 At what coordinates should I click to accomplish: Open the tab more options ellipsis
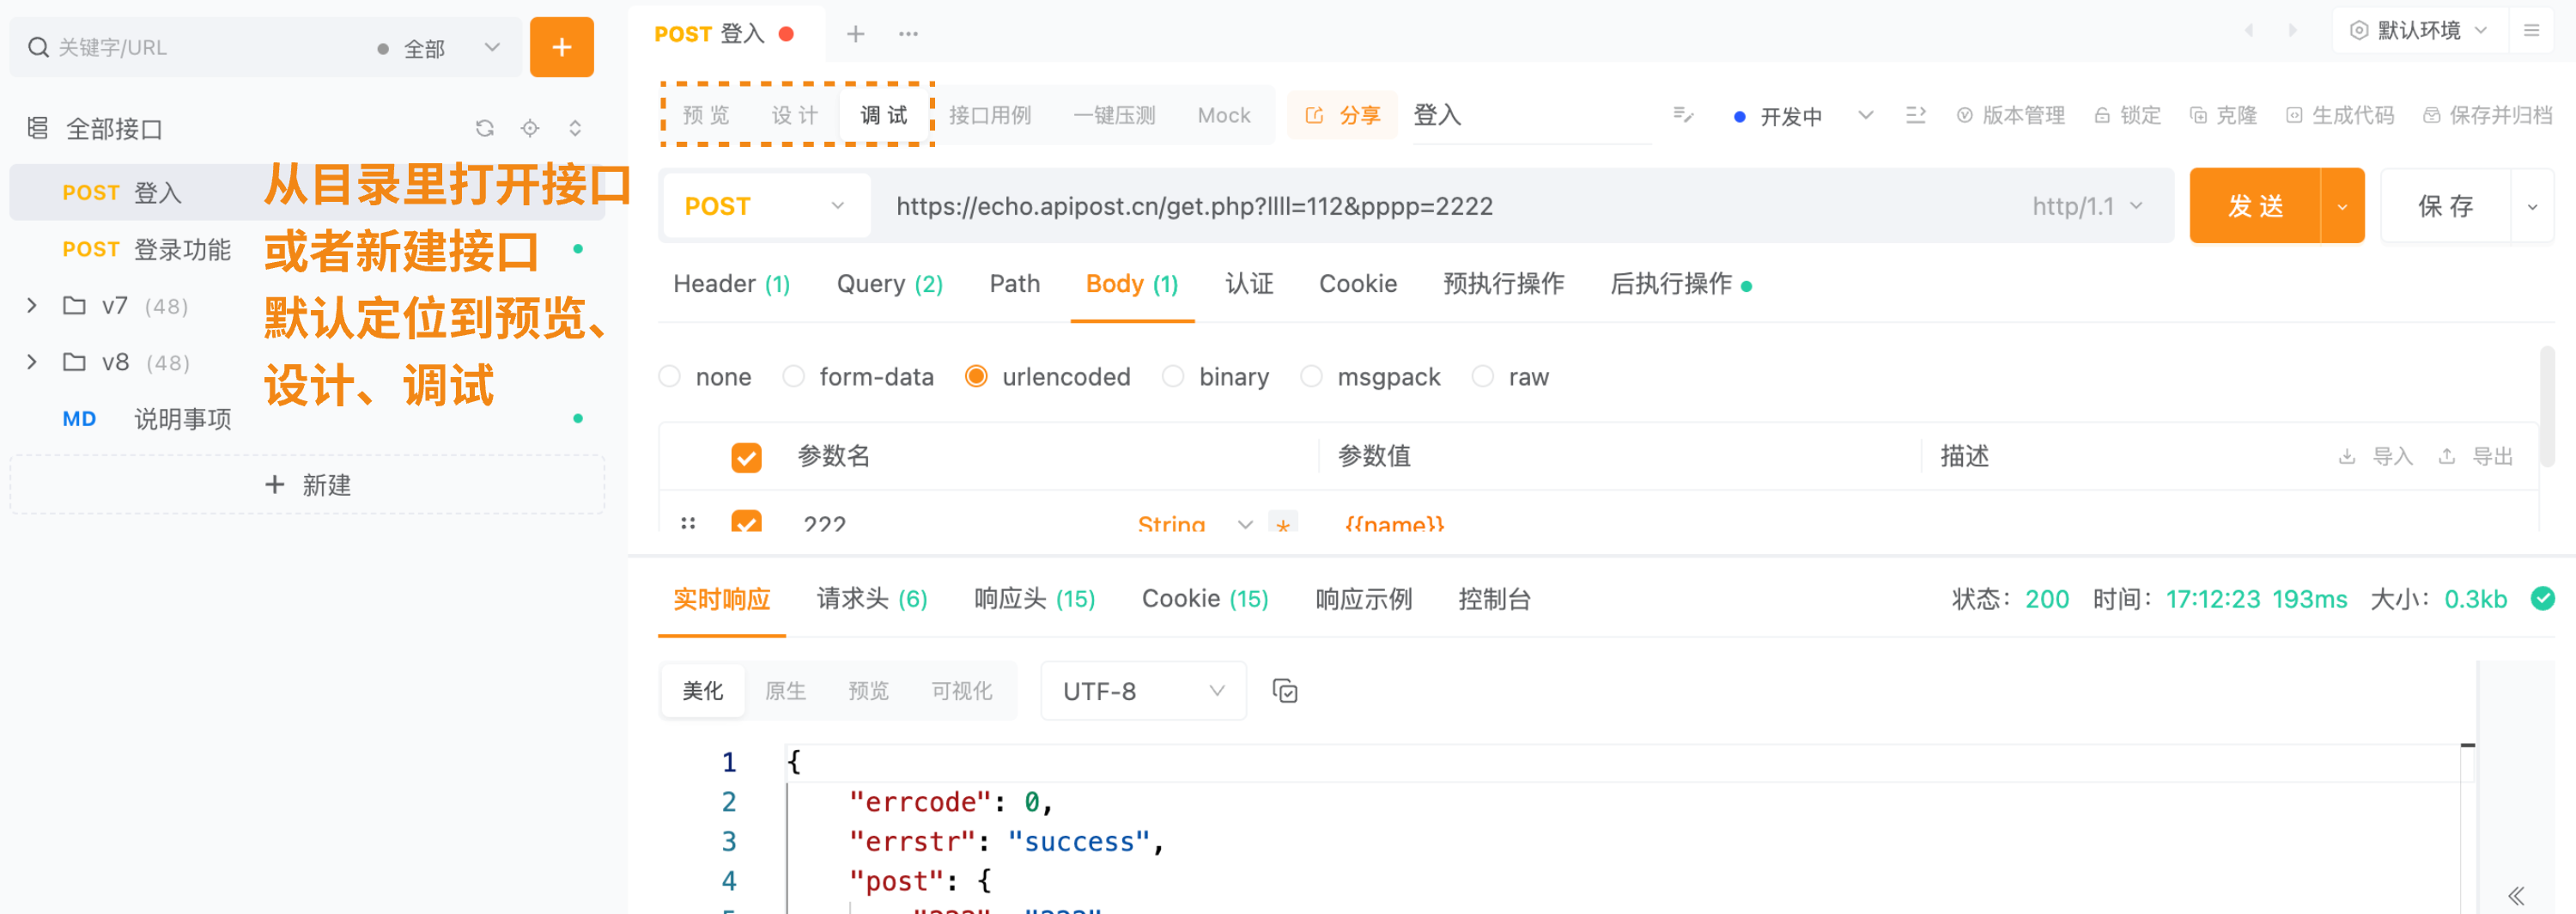[x=908, y=34]
